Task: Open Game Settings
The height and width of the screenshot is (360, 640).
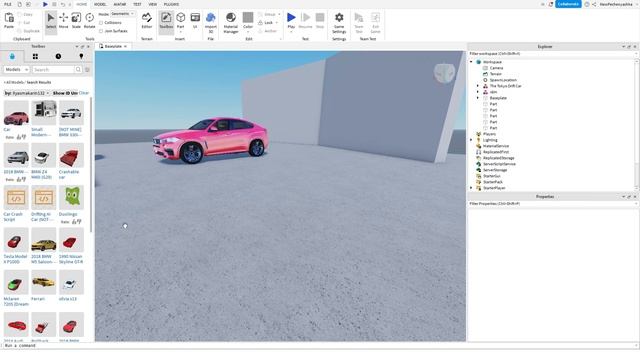Action: (x=339, y=22)
